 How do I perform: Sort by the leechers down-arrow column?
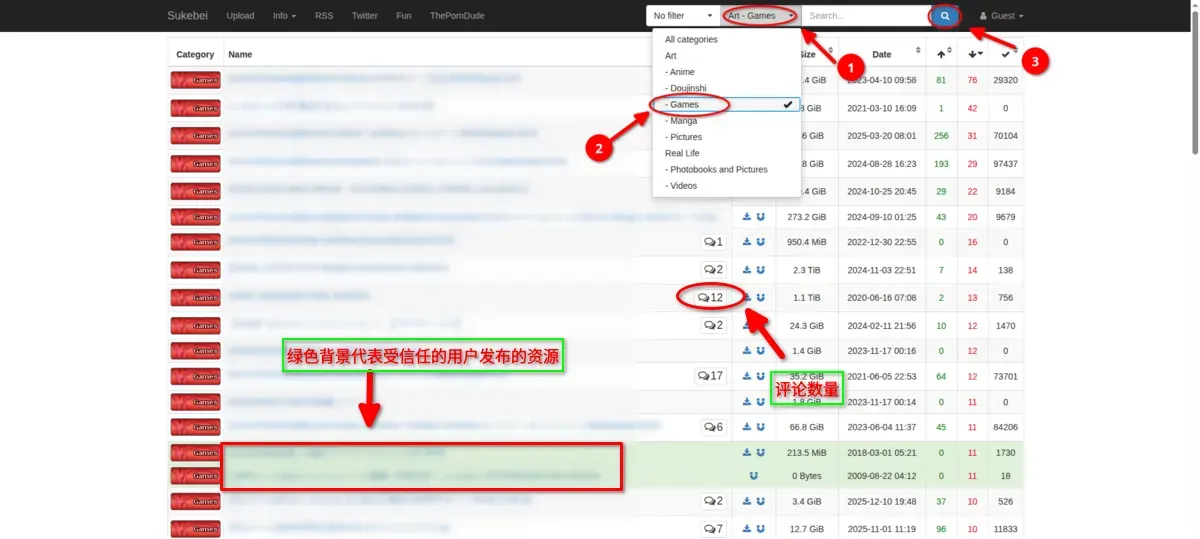pyautogui.click(x=972, y=54)
